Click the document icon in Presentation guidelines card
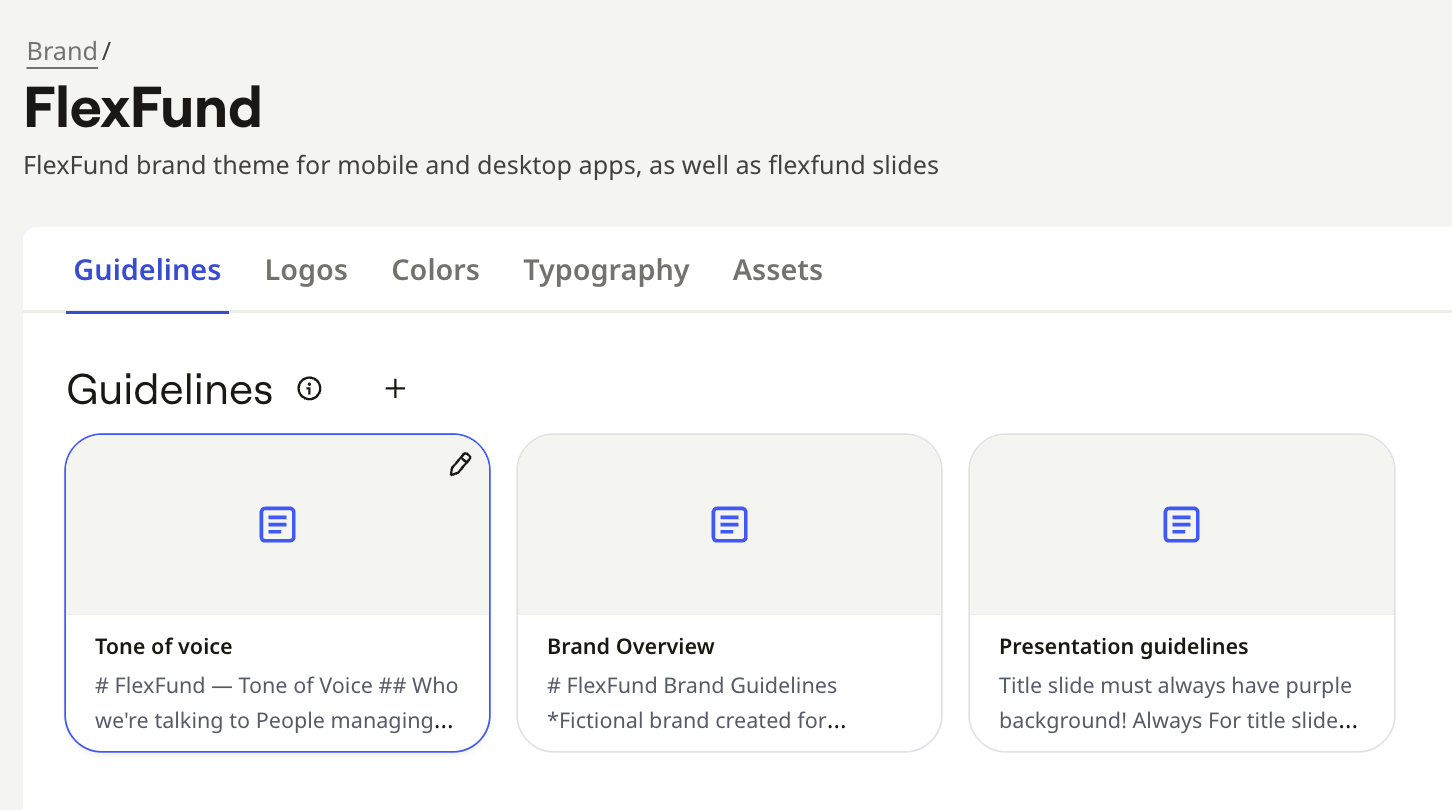 (x=1181, y=524)
